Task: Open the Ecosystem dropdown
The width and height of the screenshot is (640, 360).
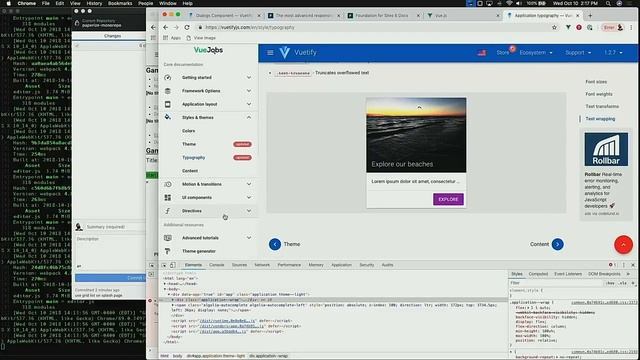Action: coord(536,53)
